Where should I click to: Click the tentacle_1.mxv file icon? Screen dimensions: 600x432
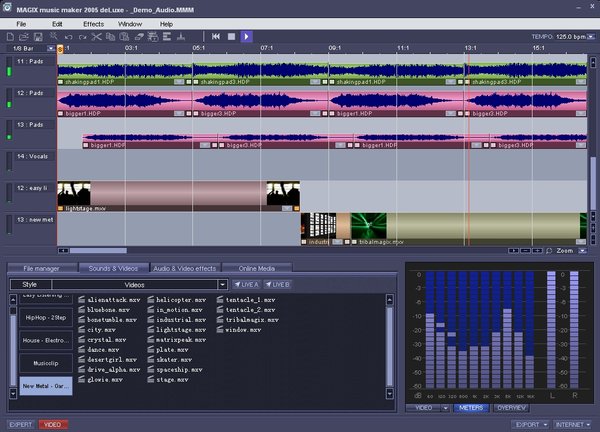pos(220,300)
